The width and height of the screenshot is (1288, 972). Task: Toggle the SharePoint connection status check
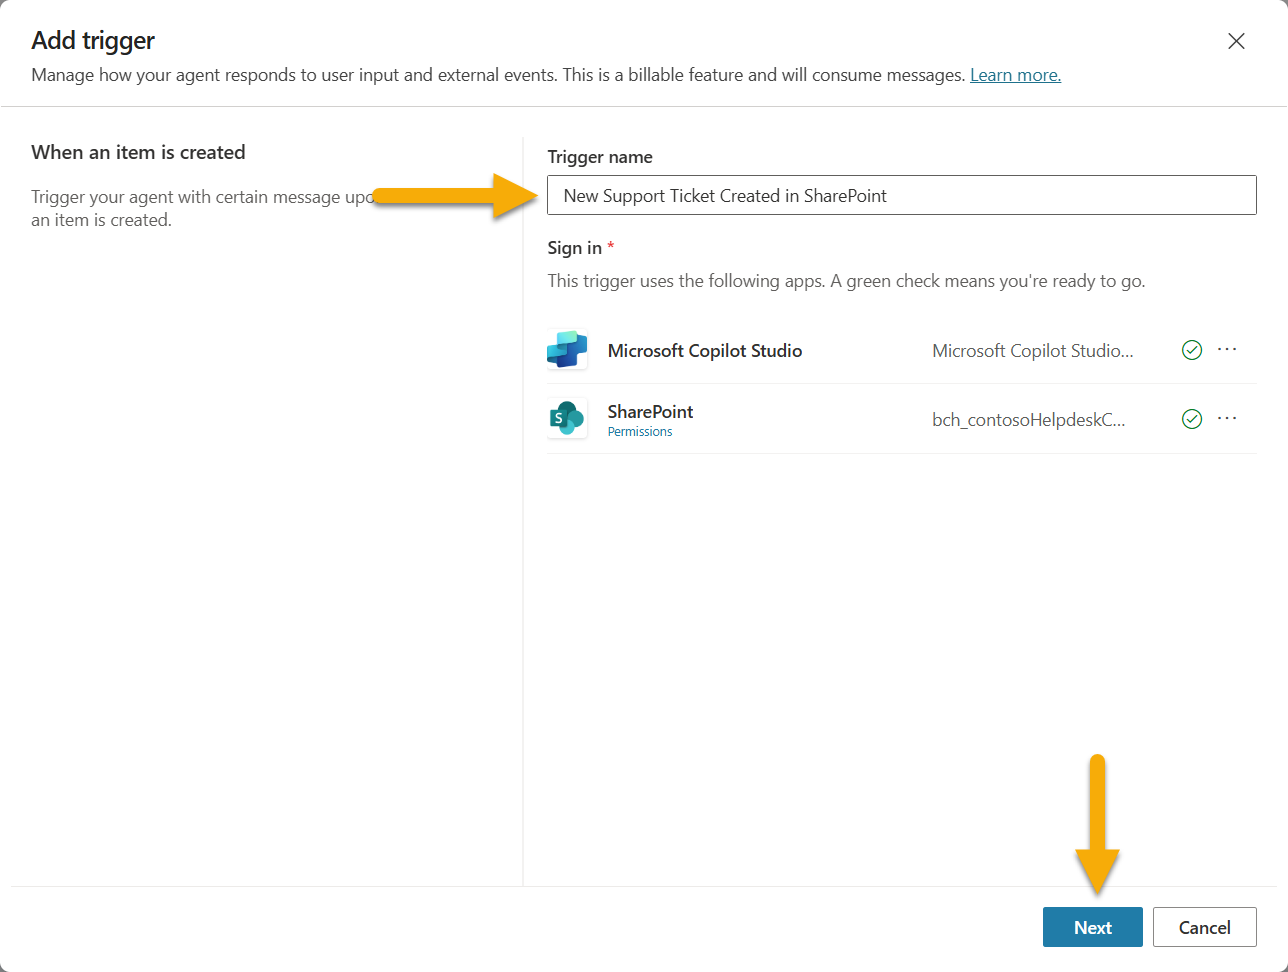[x=1191, y=419]
